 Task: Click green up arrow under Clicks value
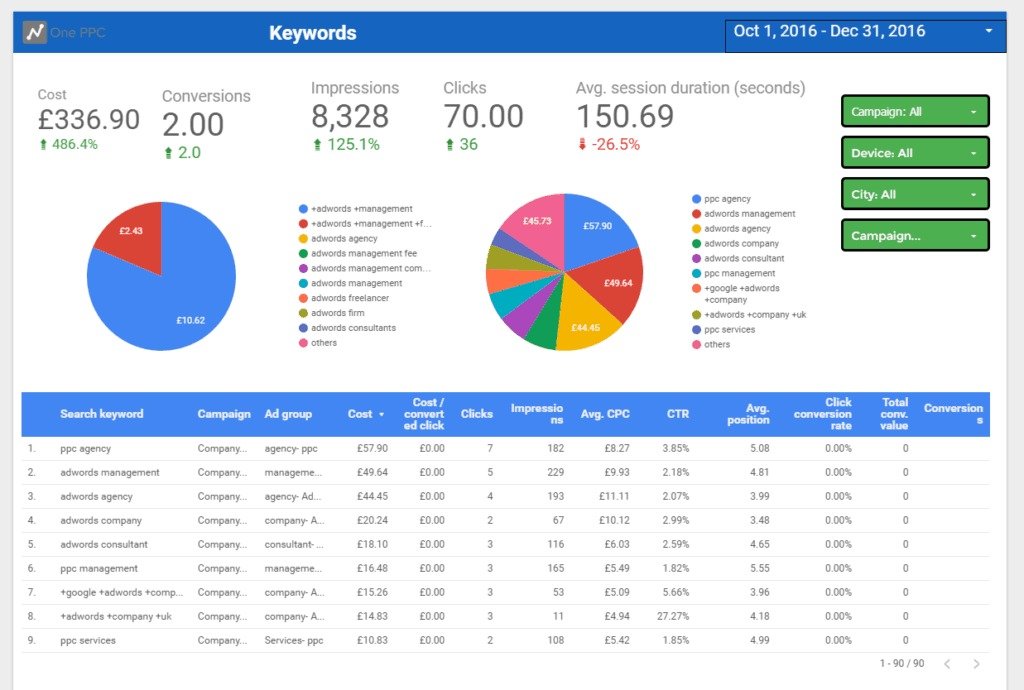[x=449, y=144]
